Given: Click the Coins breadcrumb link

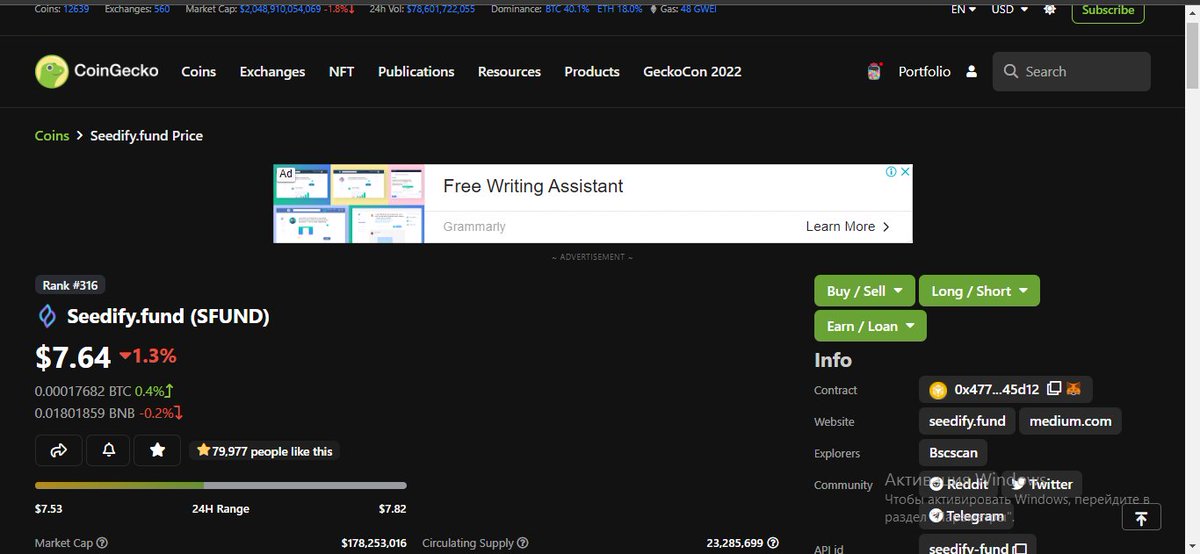Looking at the screenshot, I should coord(52,136).
